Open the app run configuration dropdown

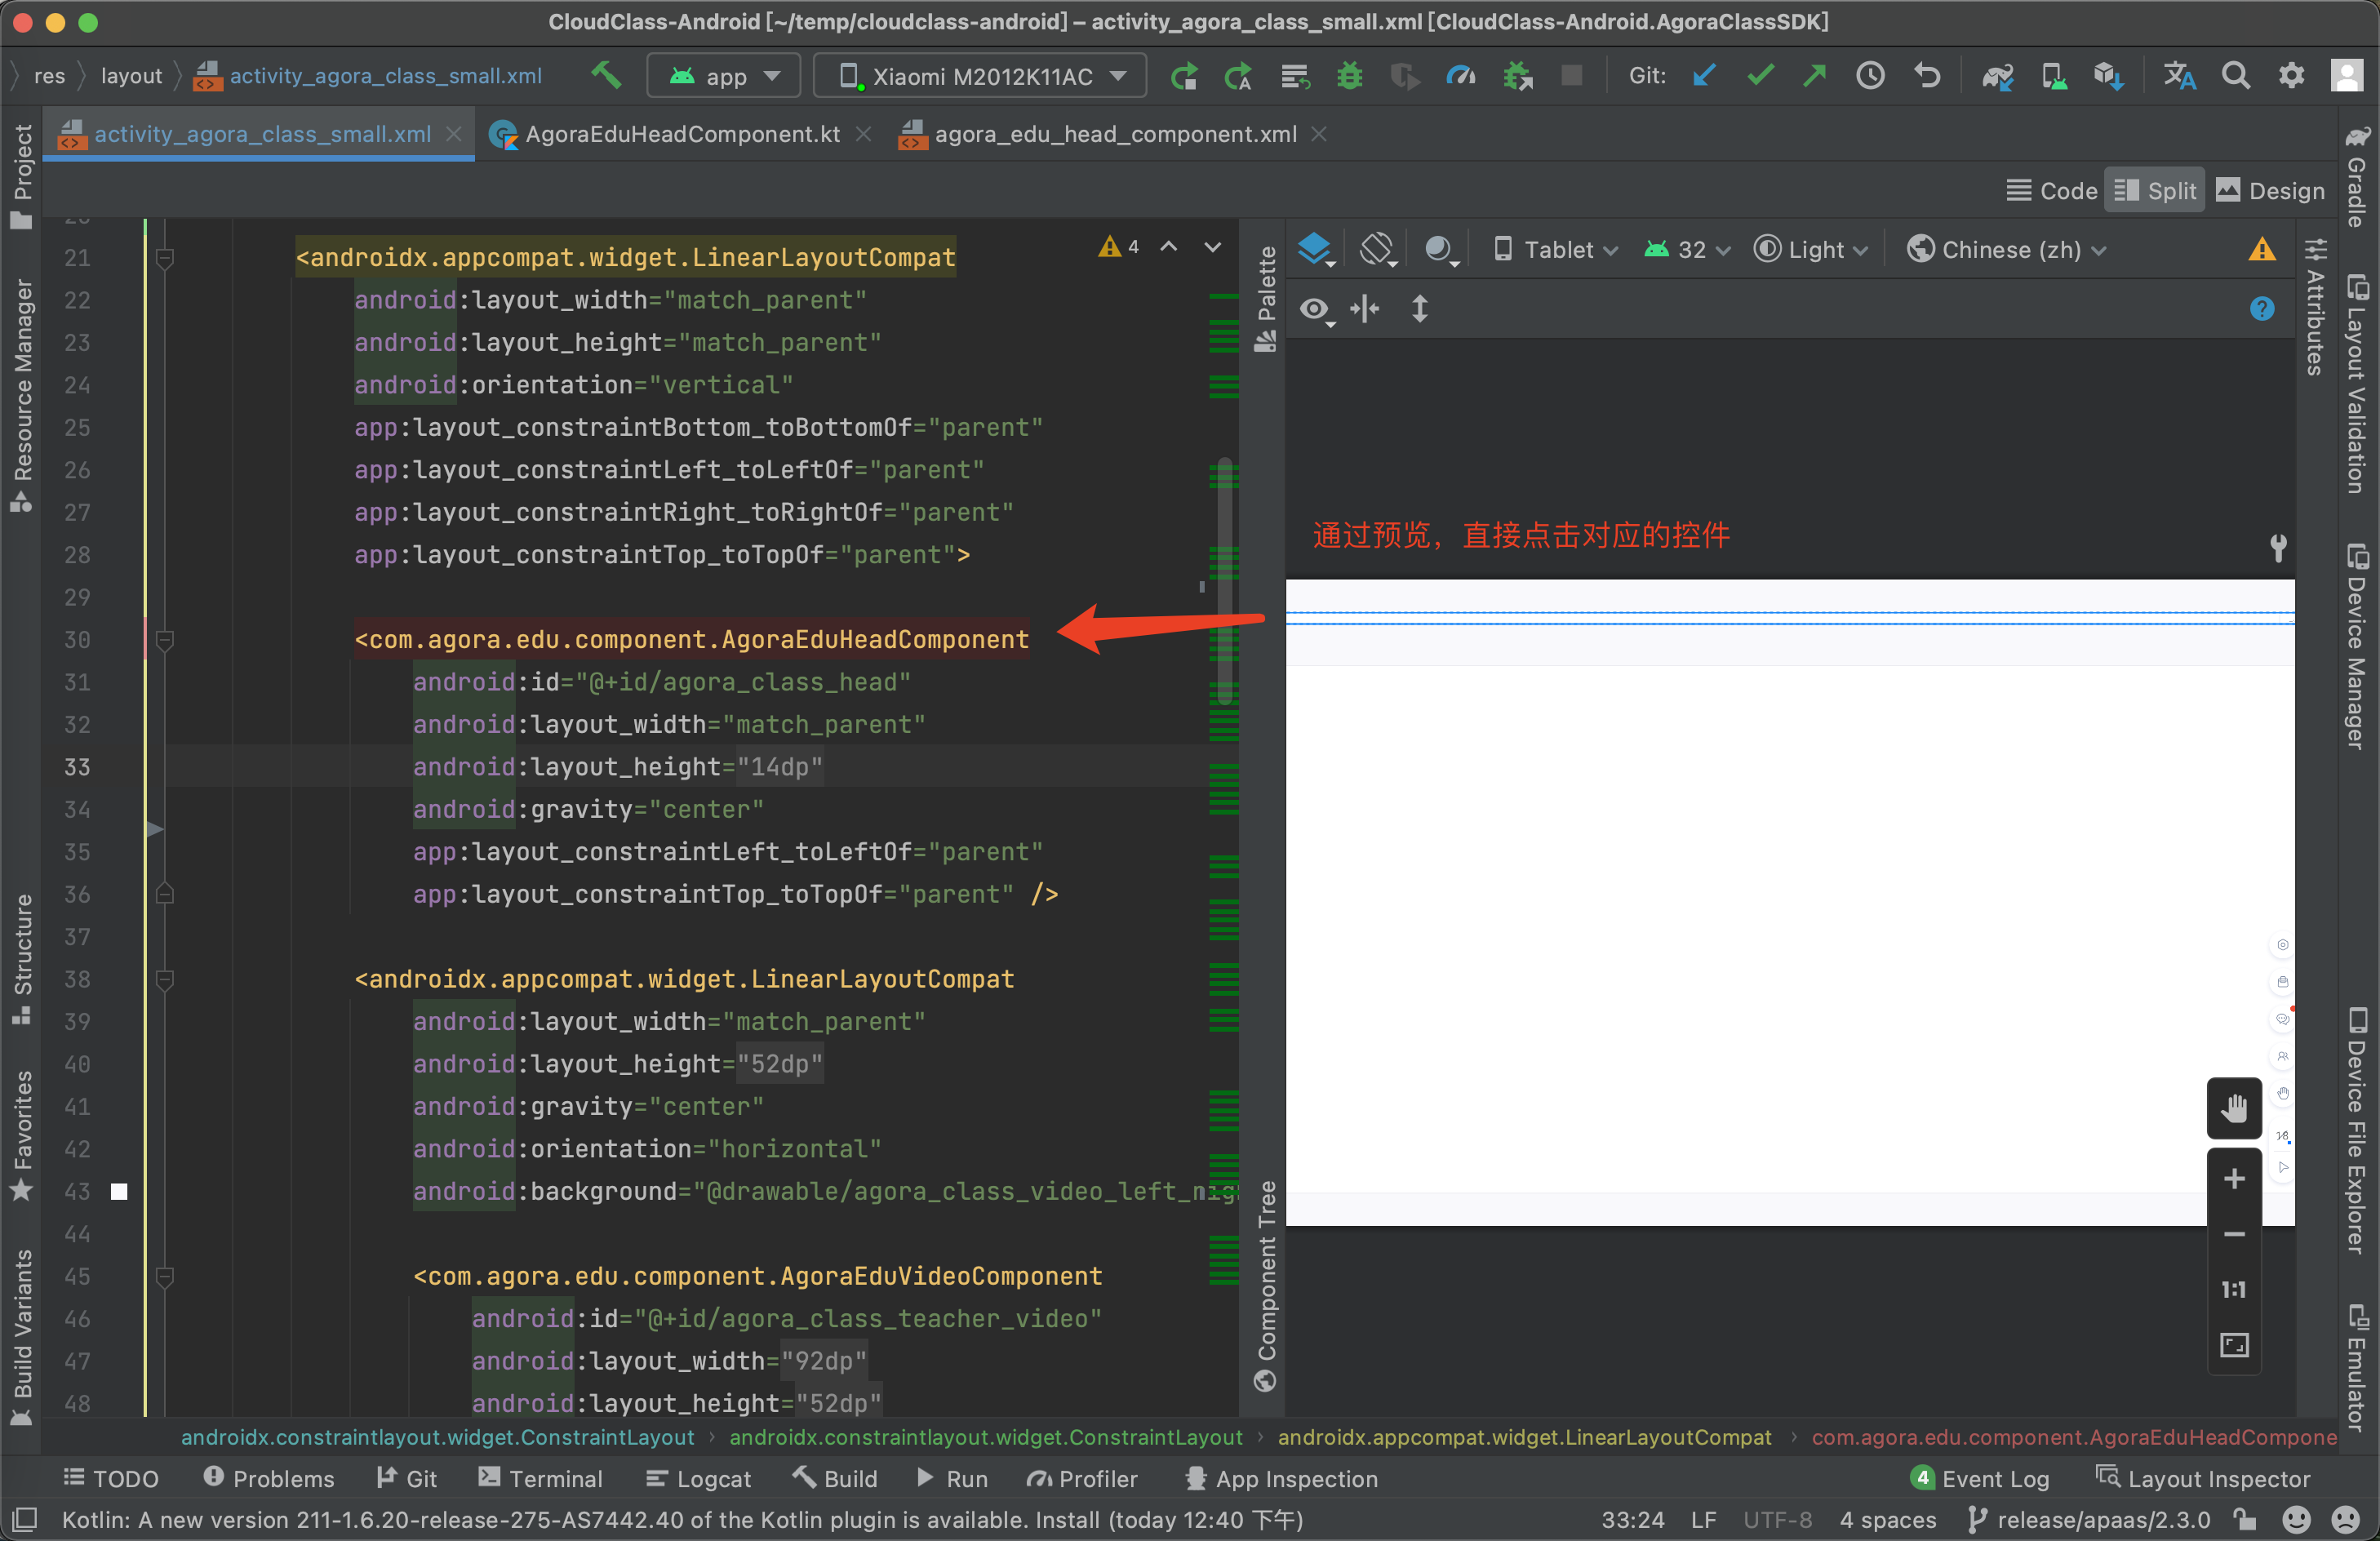(x=723, y=76)
